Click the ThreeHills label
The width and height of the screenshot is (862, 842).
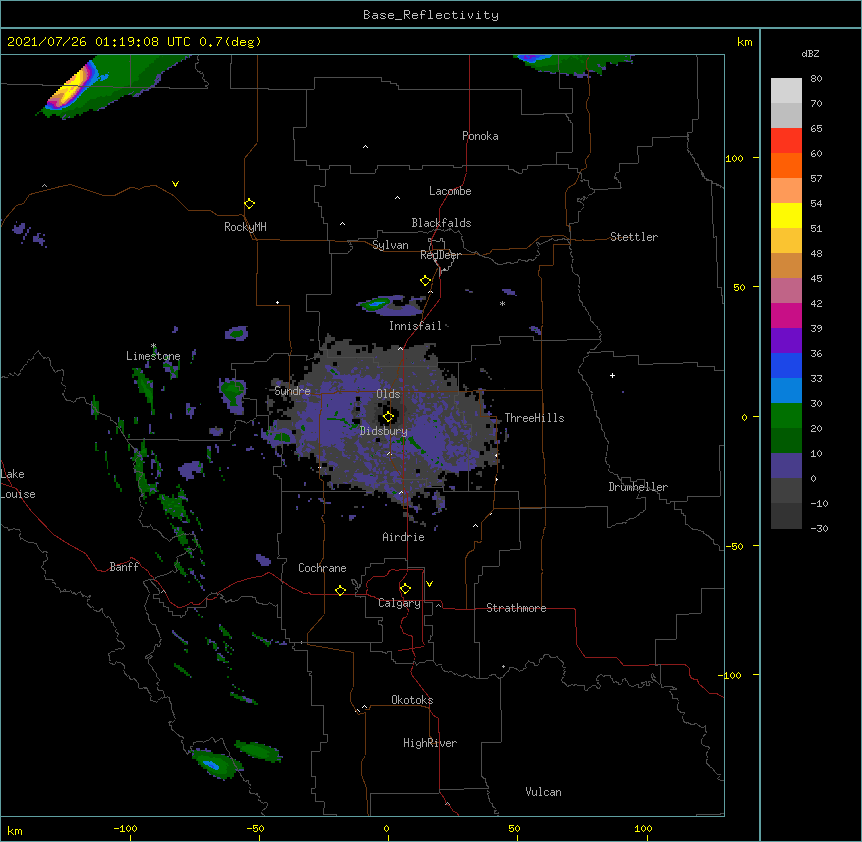click(534, 418)
